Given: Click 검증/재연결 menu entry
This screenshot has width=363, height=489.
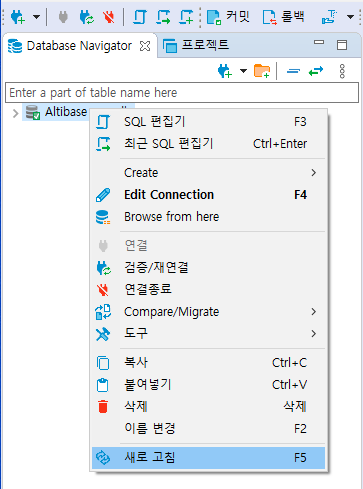Looking at the screenshot, I should [x=208, y=268].
